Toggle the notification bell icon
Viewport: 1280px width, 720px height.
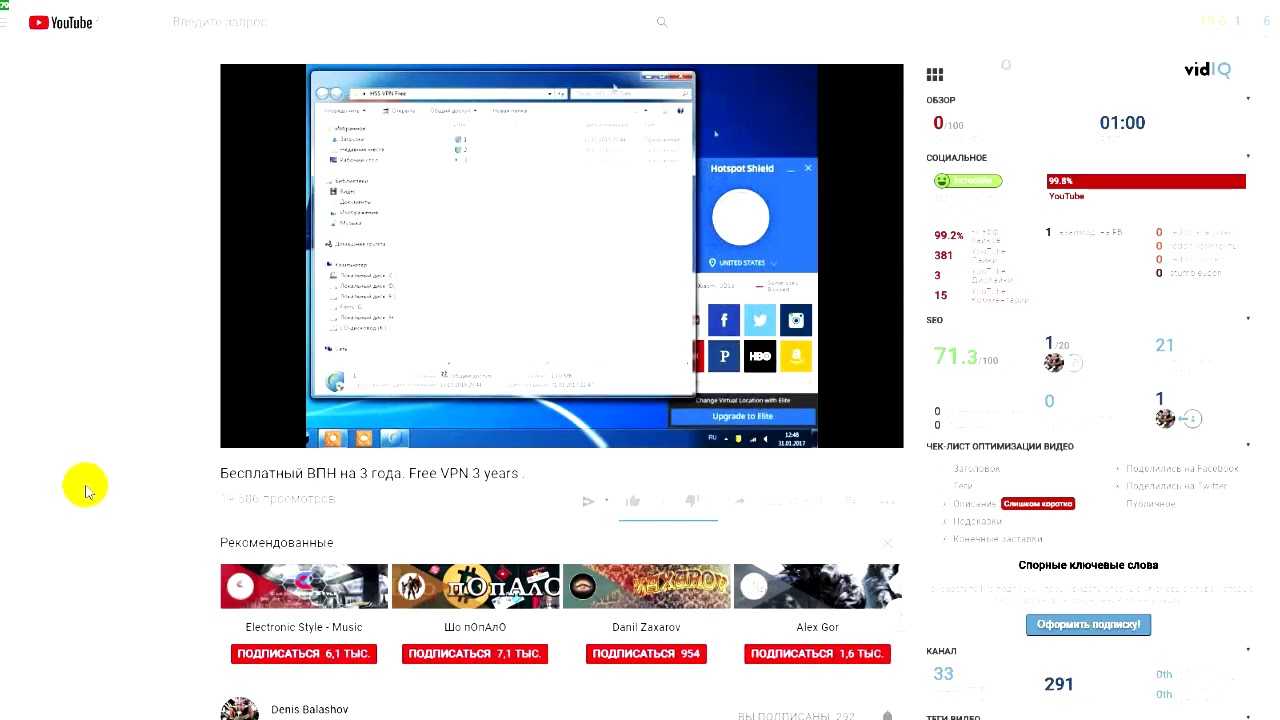tap(887, 716)
